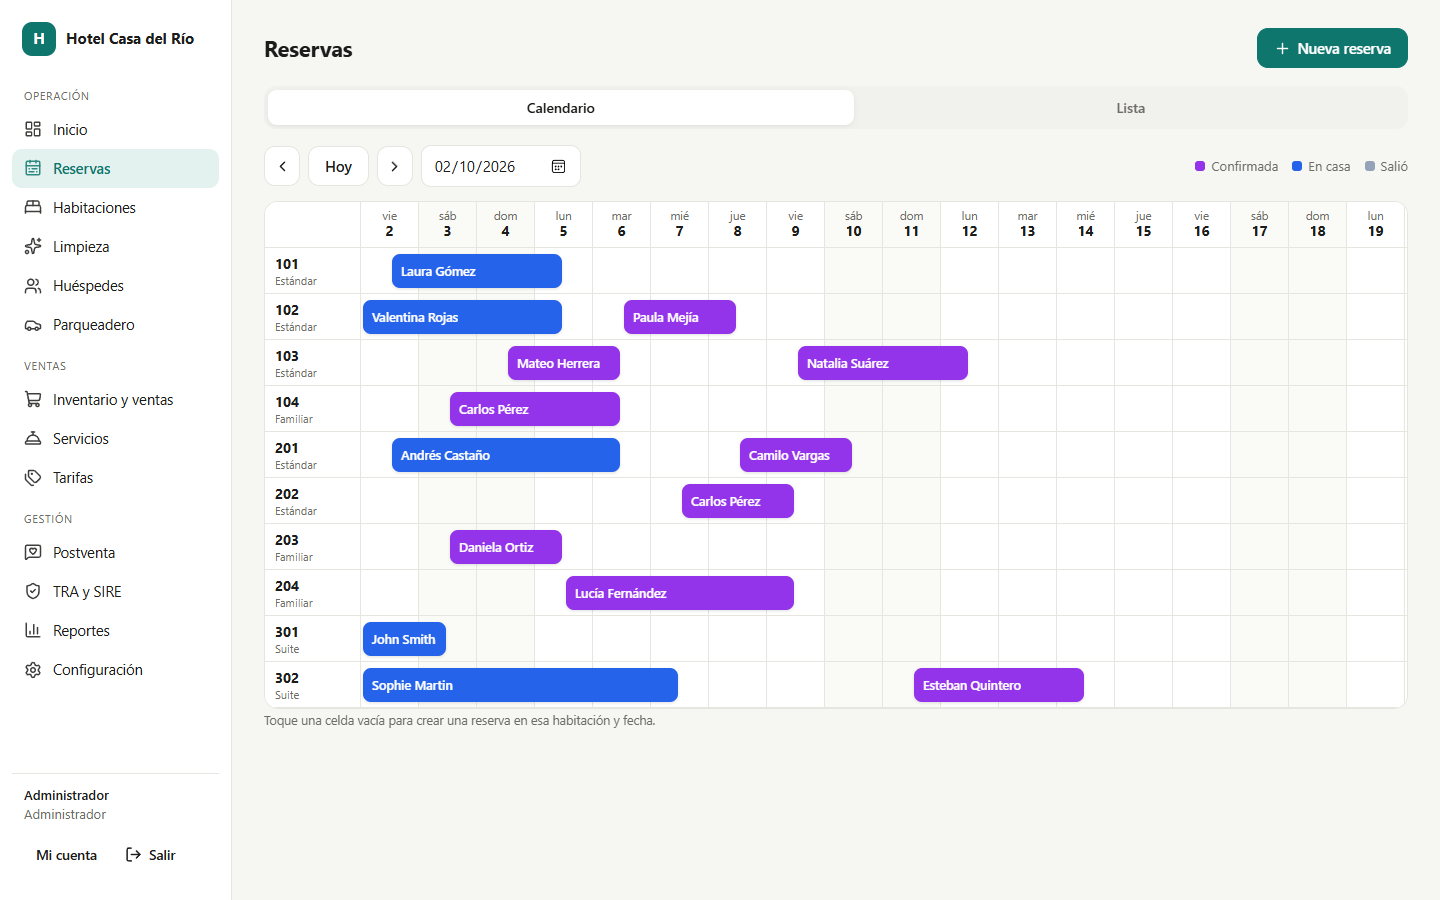Select John Smith reservation in suite 301
The image size is (1440, 900).
(404, 639)
